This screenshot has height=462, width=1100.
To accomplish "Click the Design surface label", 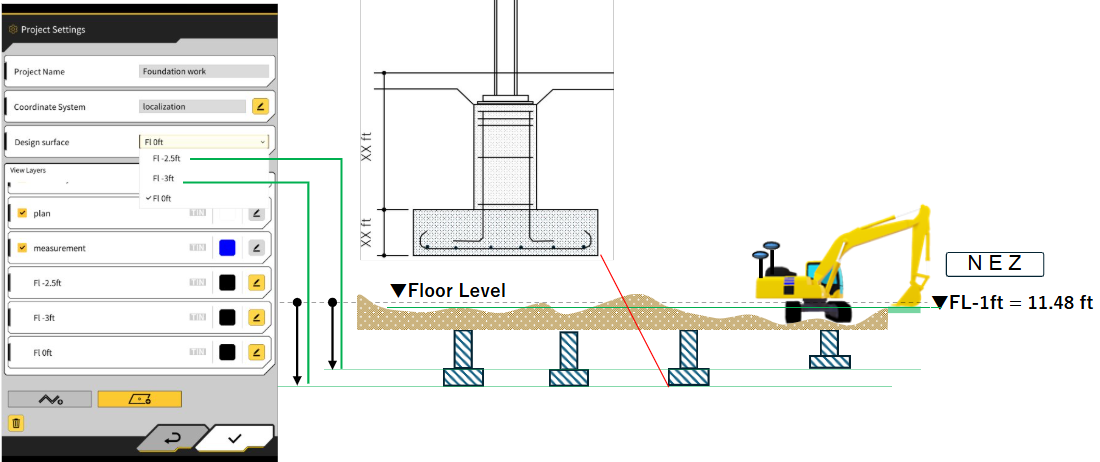I will 41,142.
